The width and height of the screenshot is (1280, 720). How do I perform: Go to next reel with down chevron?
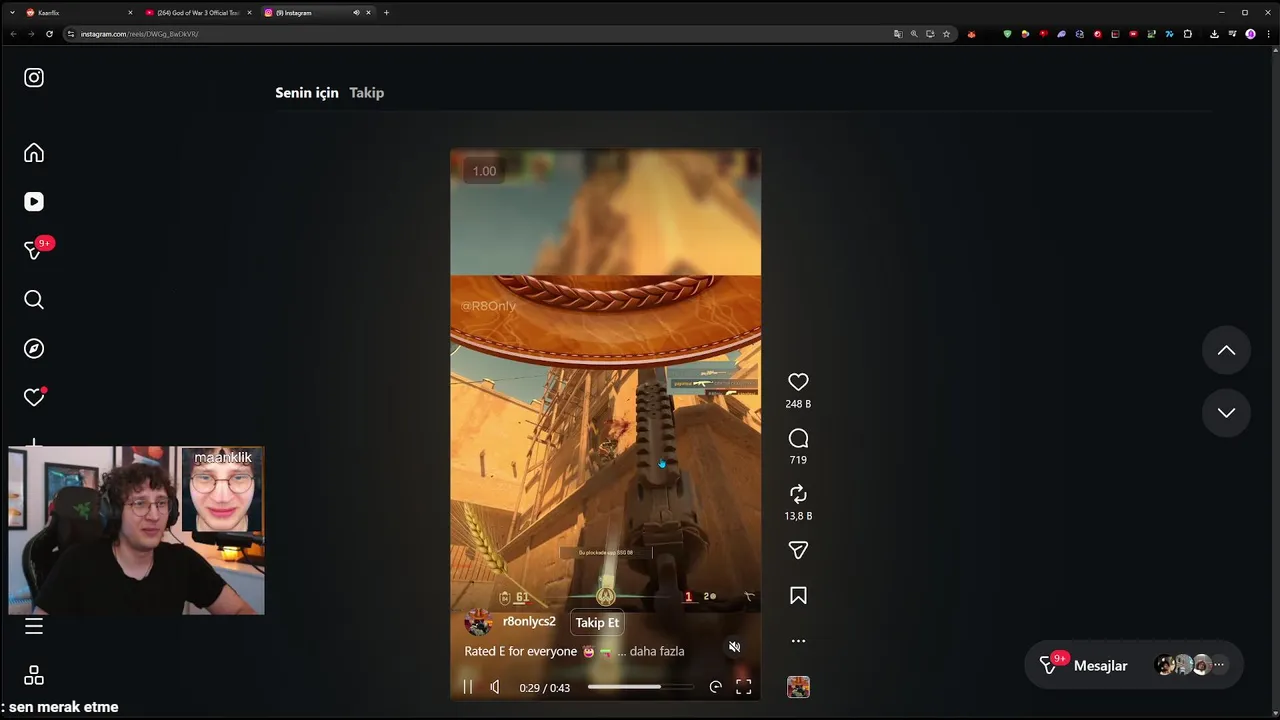point(1226,413)
